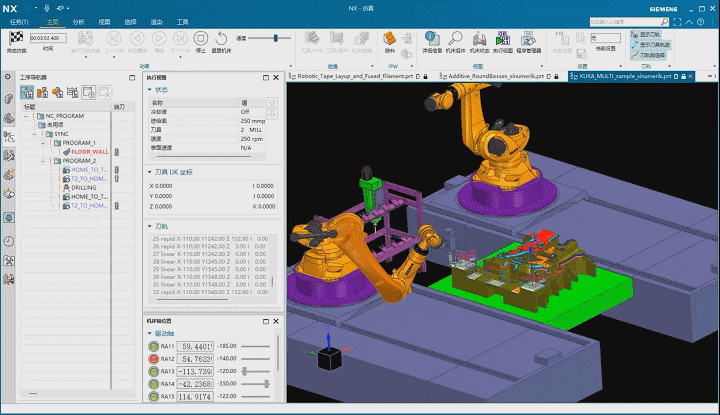Click the grayed-out reverse play triangle button
Viewport: 720px width, 415px height.
[x=137, y=39]
